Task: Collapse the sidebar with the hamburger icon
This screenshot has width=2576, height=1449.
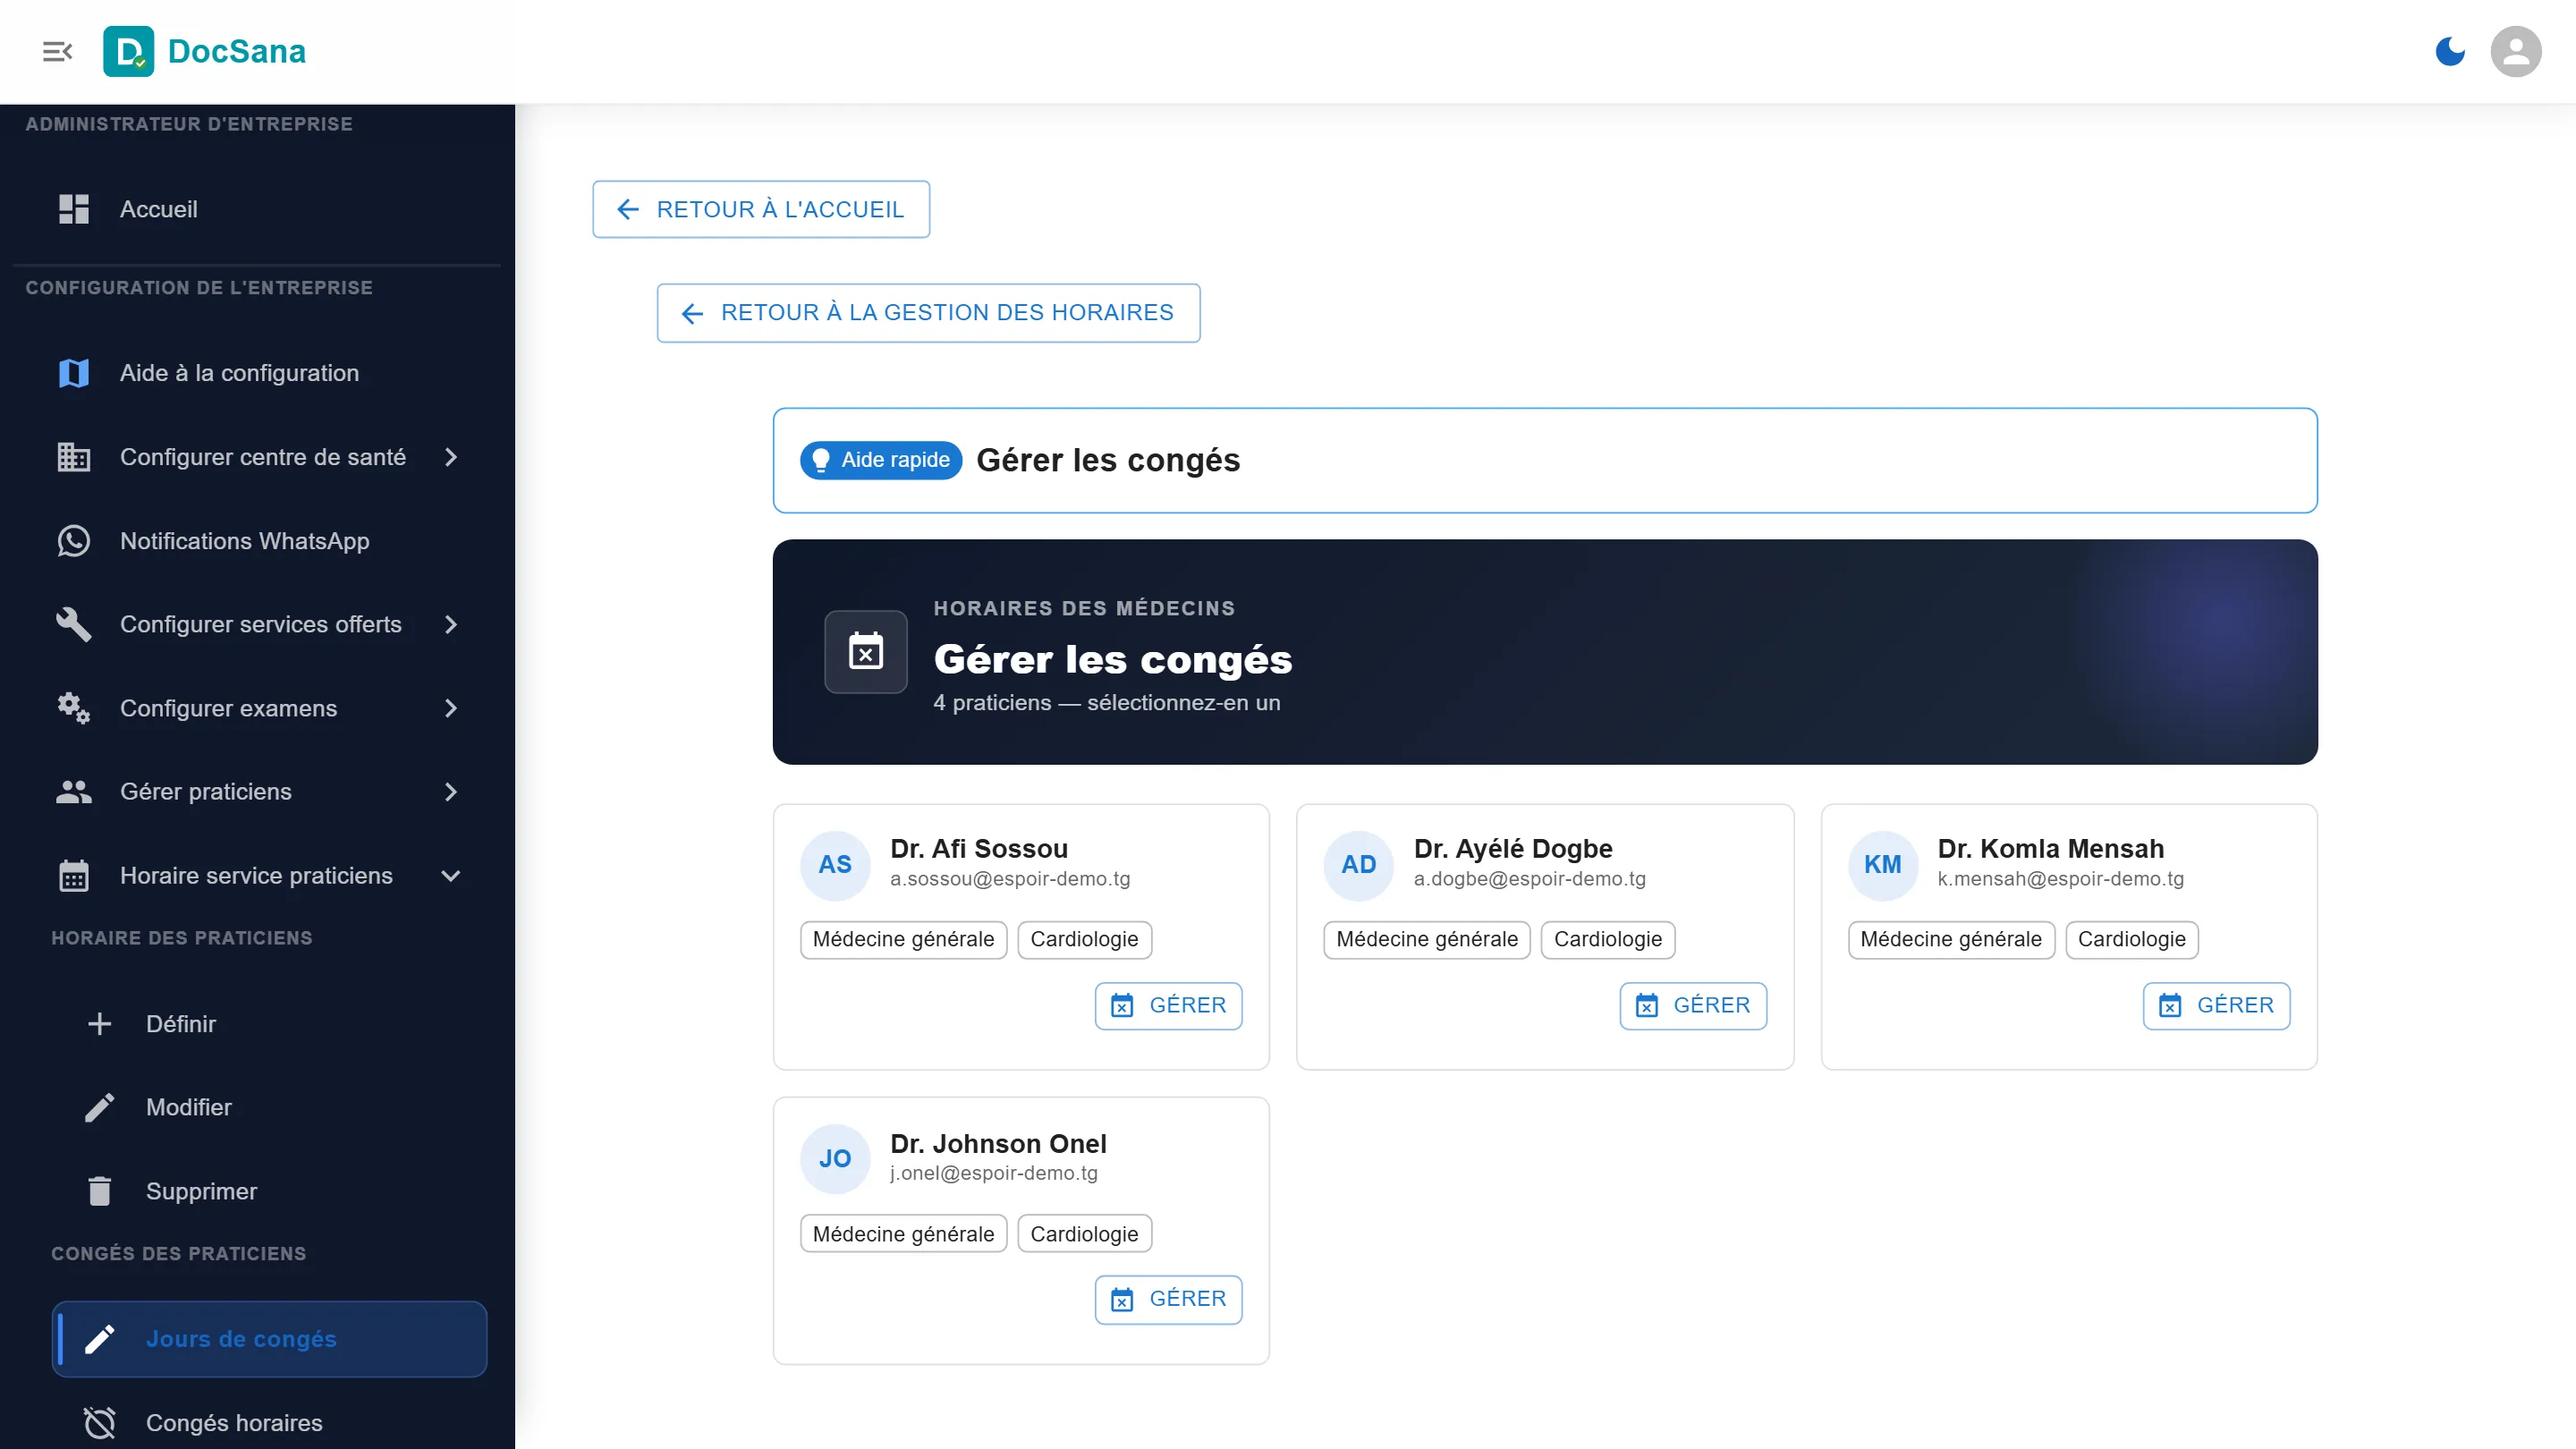Action: point(58,51)
